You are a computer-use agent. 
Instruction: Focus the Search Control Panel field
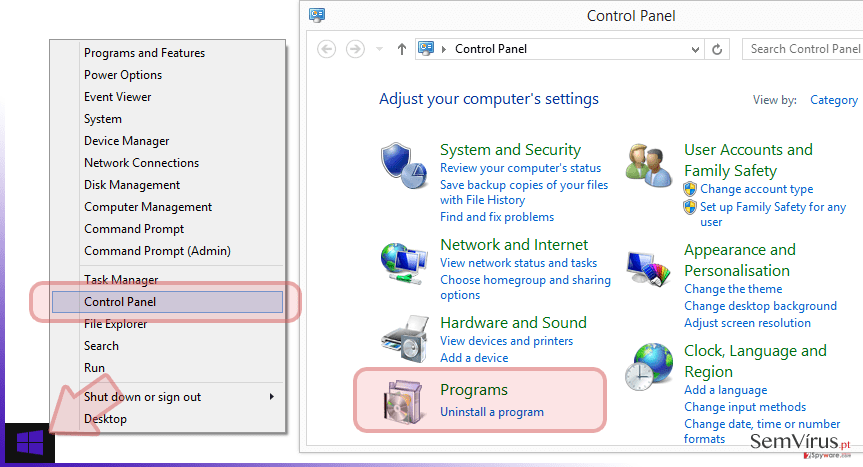pyautogui.click(x=802, y=49)
